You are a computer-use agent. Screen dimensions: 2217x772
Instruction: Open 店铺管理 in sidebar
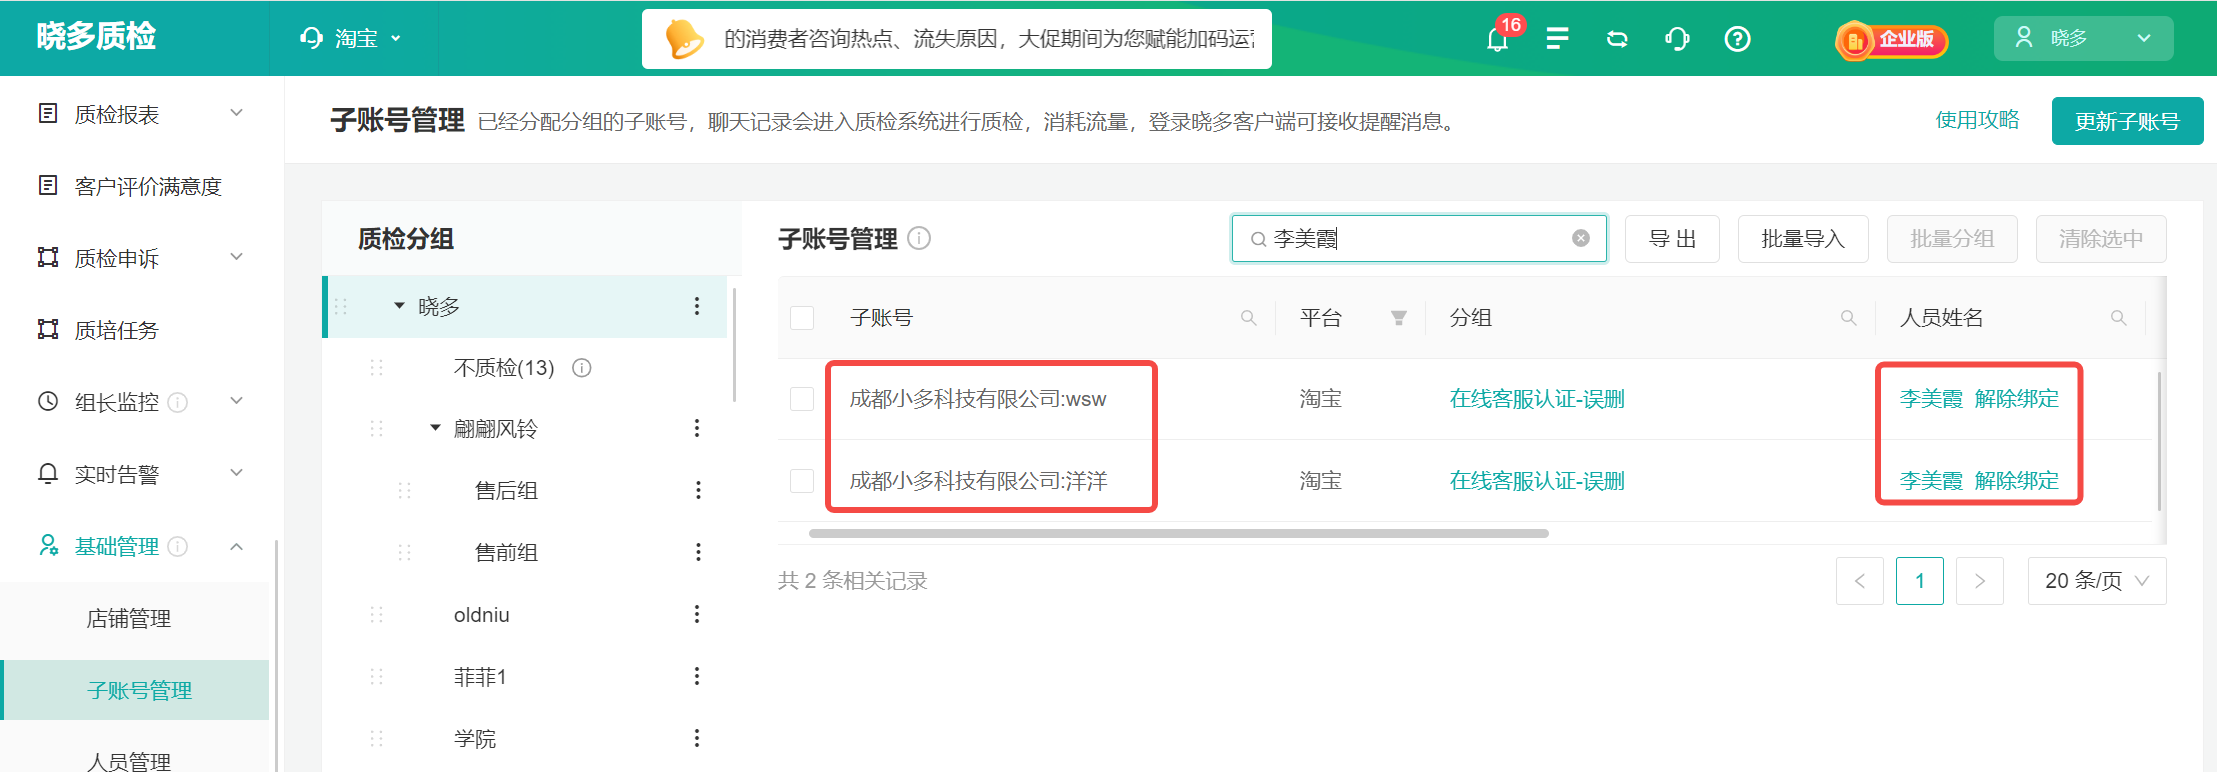tap(129, 618)
